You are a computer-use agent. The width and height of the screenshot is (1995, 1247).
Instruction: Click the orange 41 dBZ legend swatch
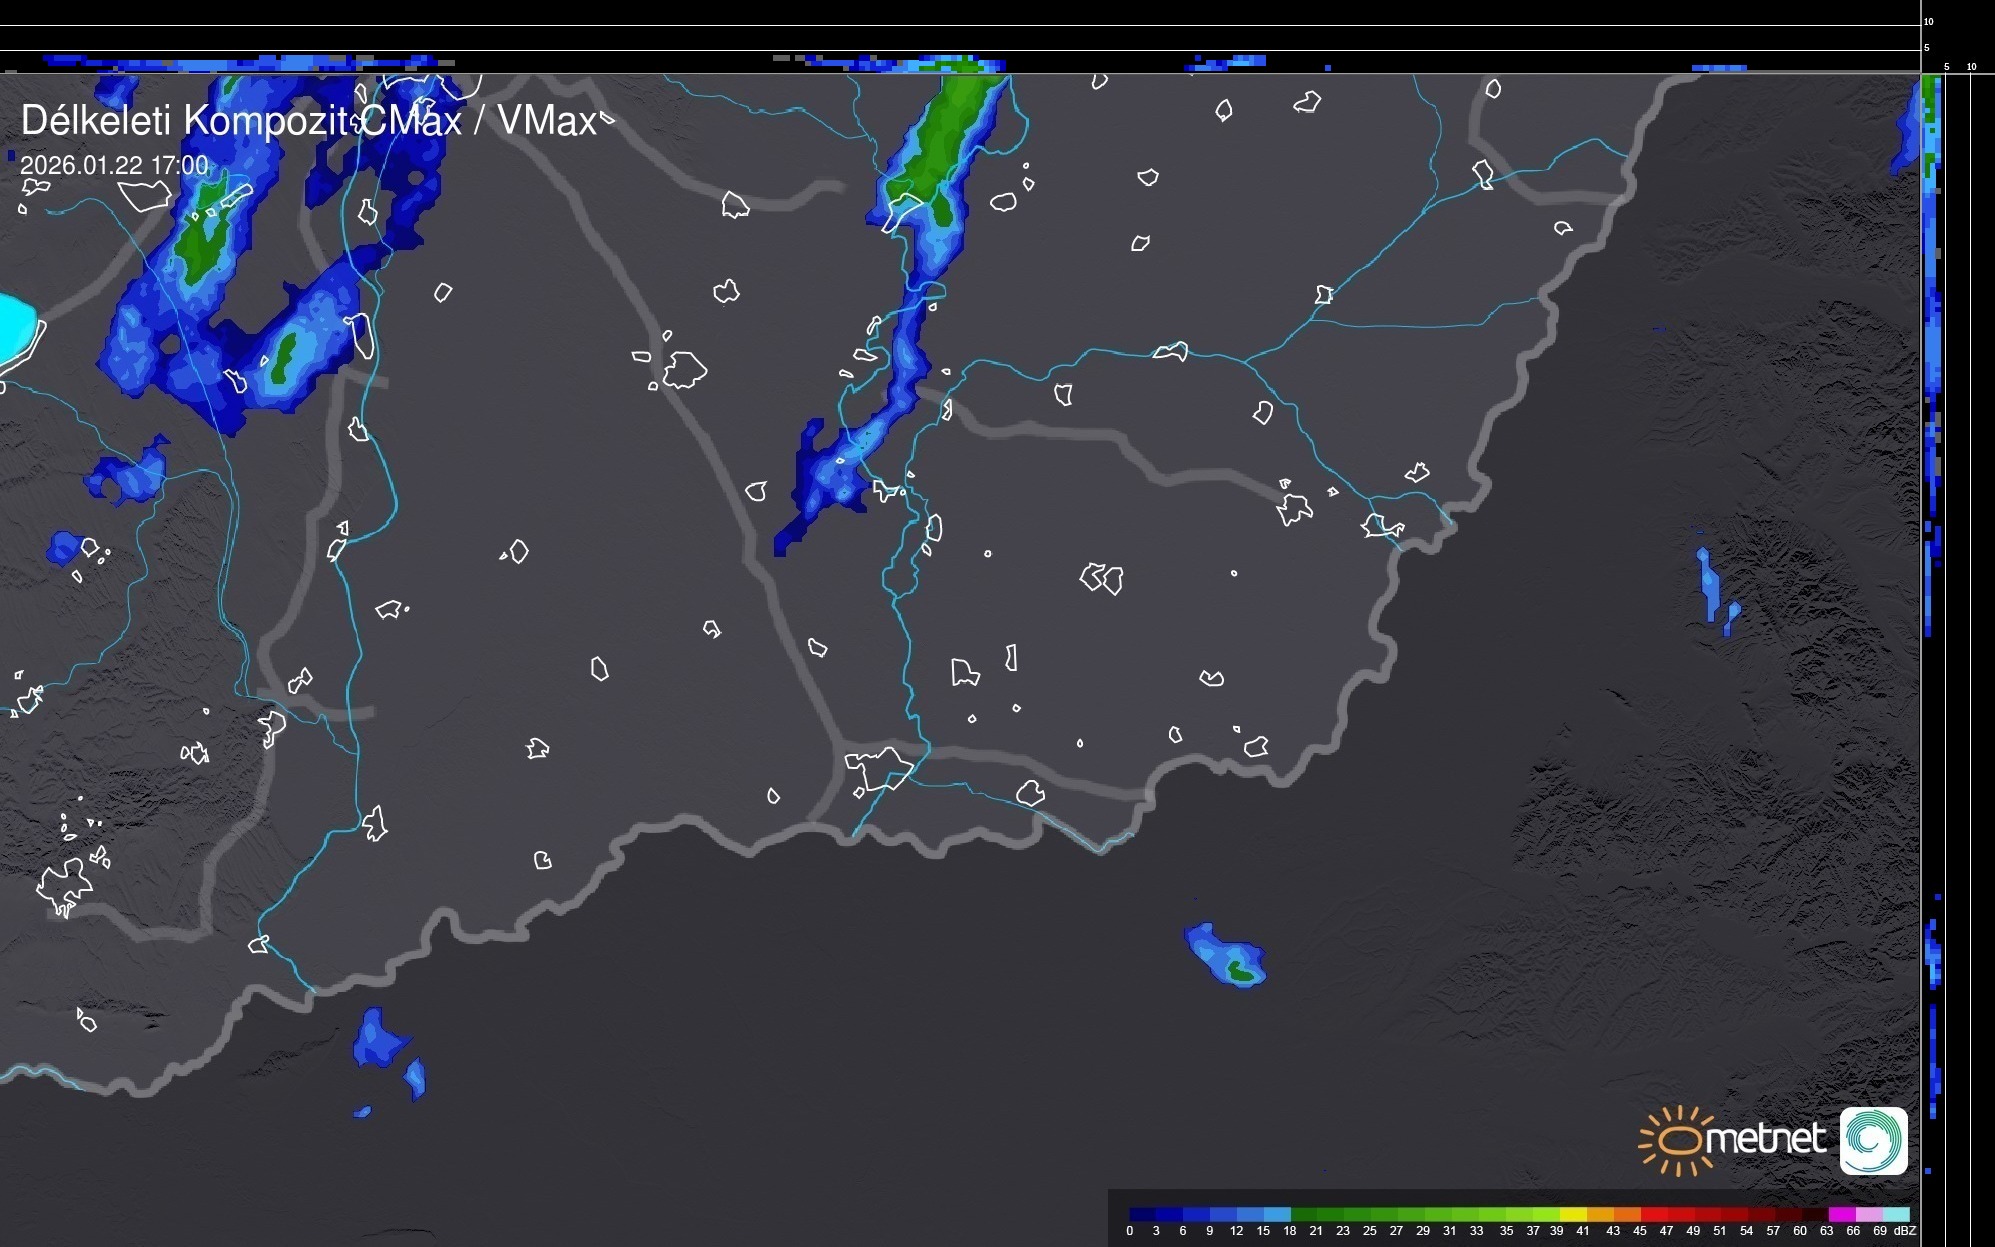coord(1600,1214)
